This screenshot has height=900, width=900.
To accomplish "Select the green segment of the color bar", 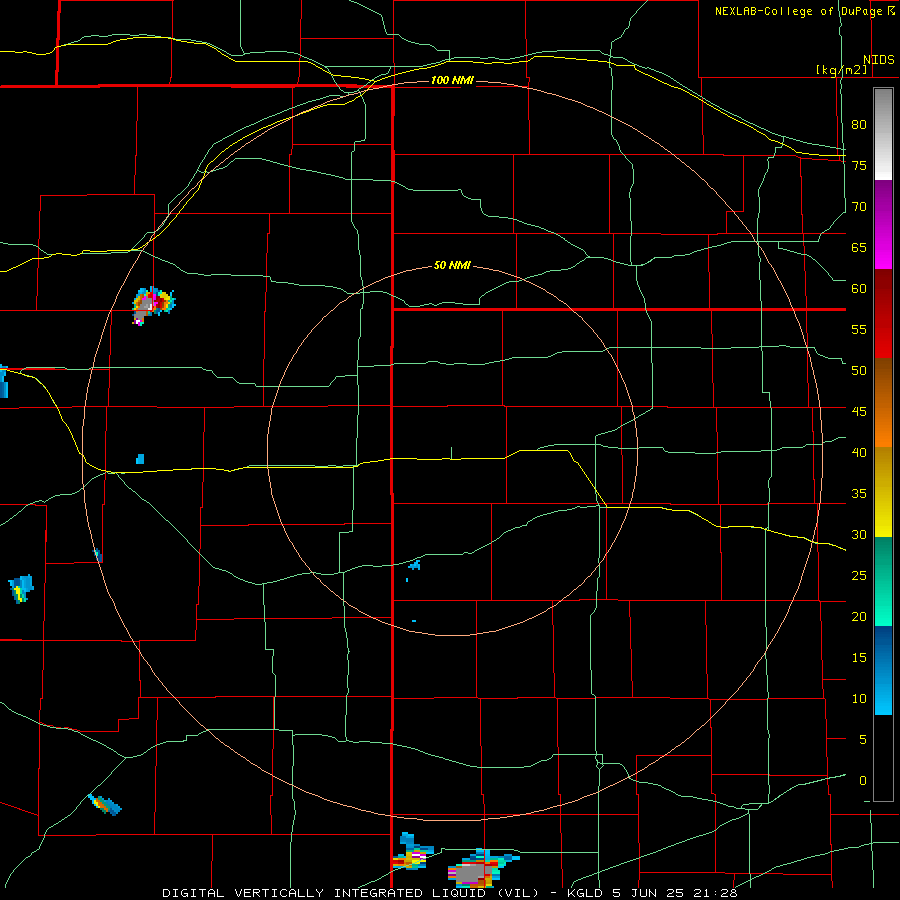I will pyautogui.click(x=883, y=581).
